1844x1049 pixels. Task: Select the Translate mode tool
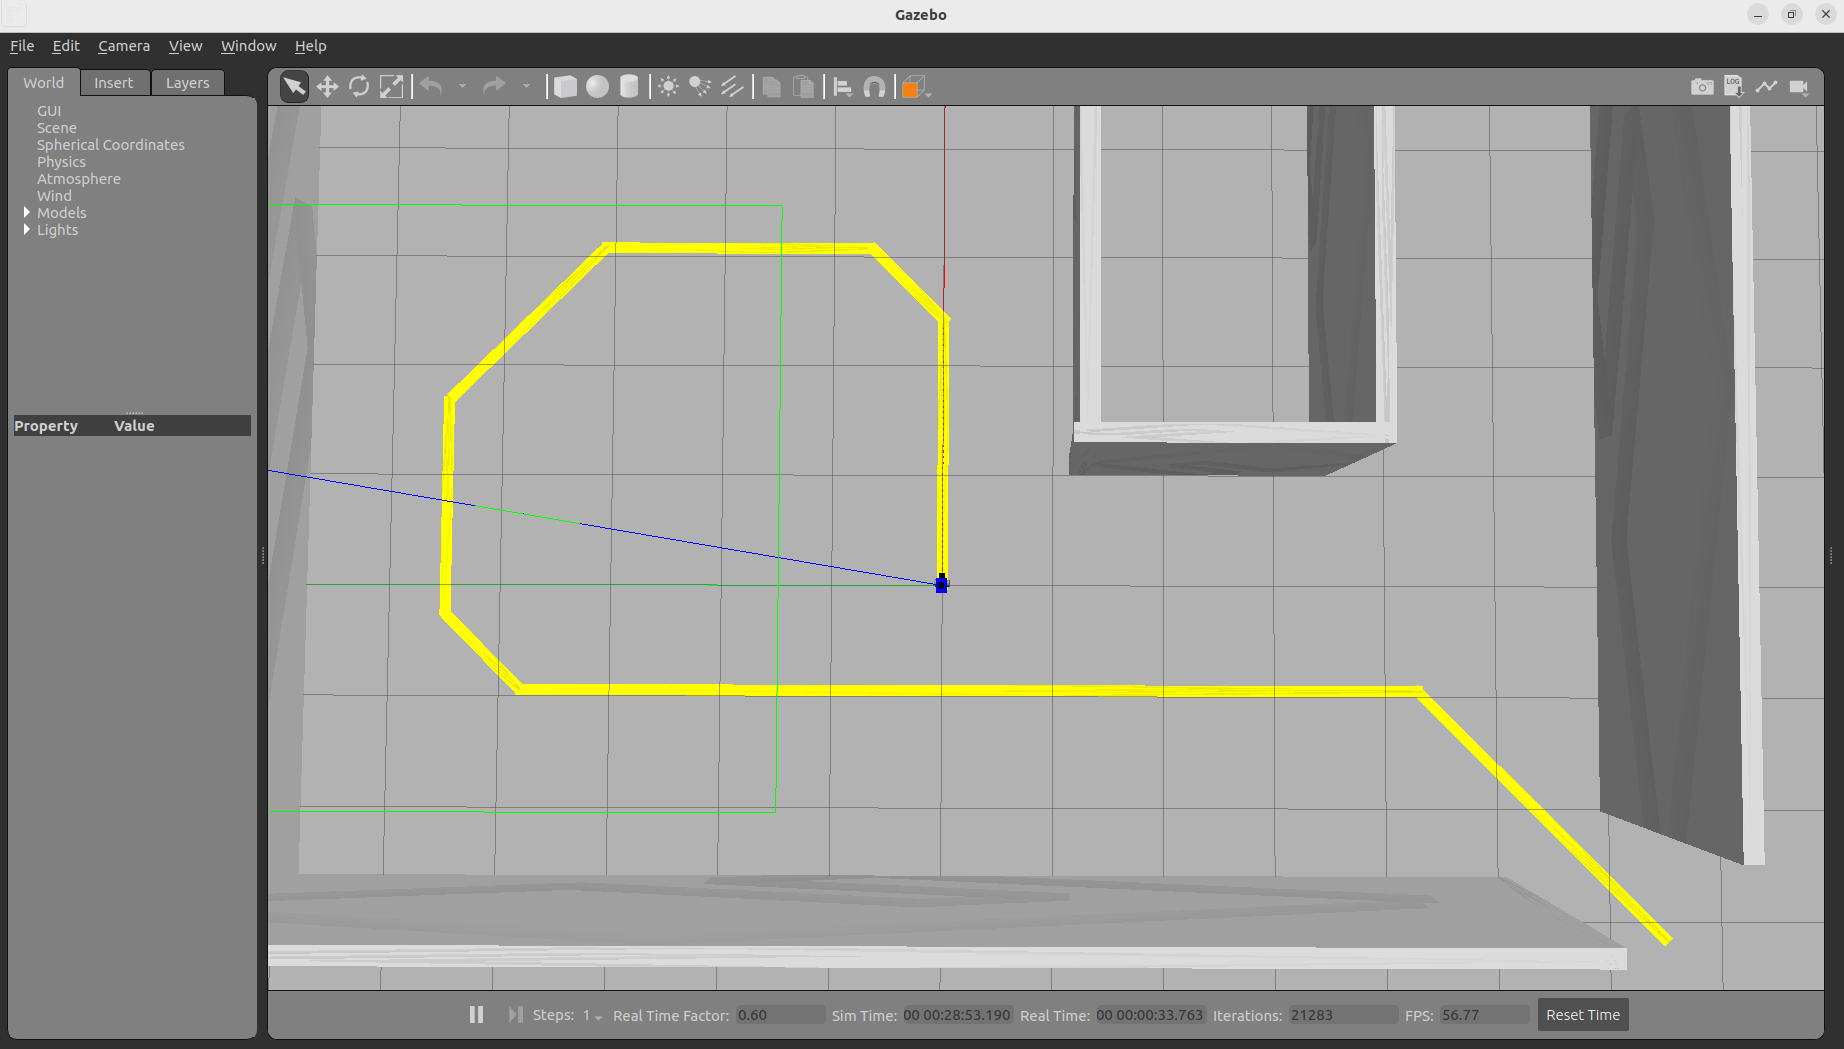pos(327,87)
